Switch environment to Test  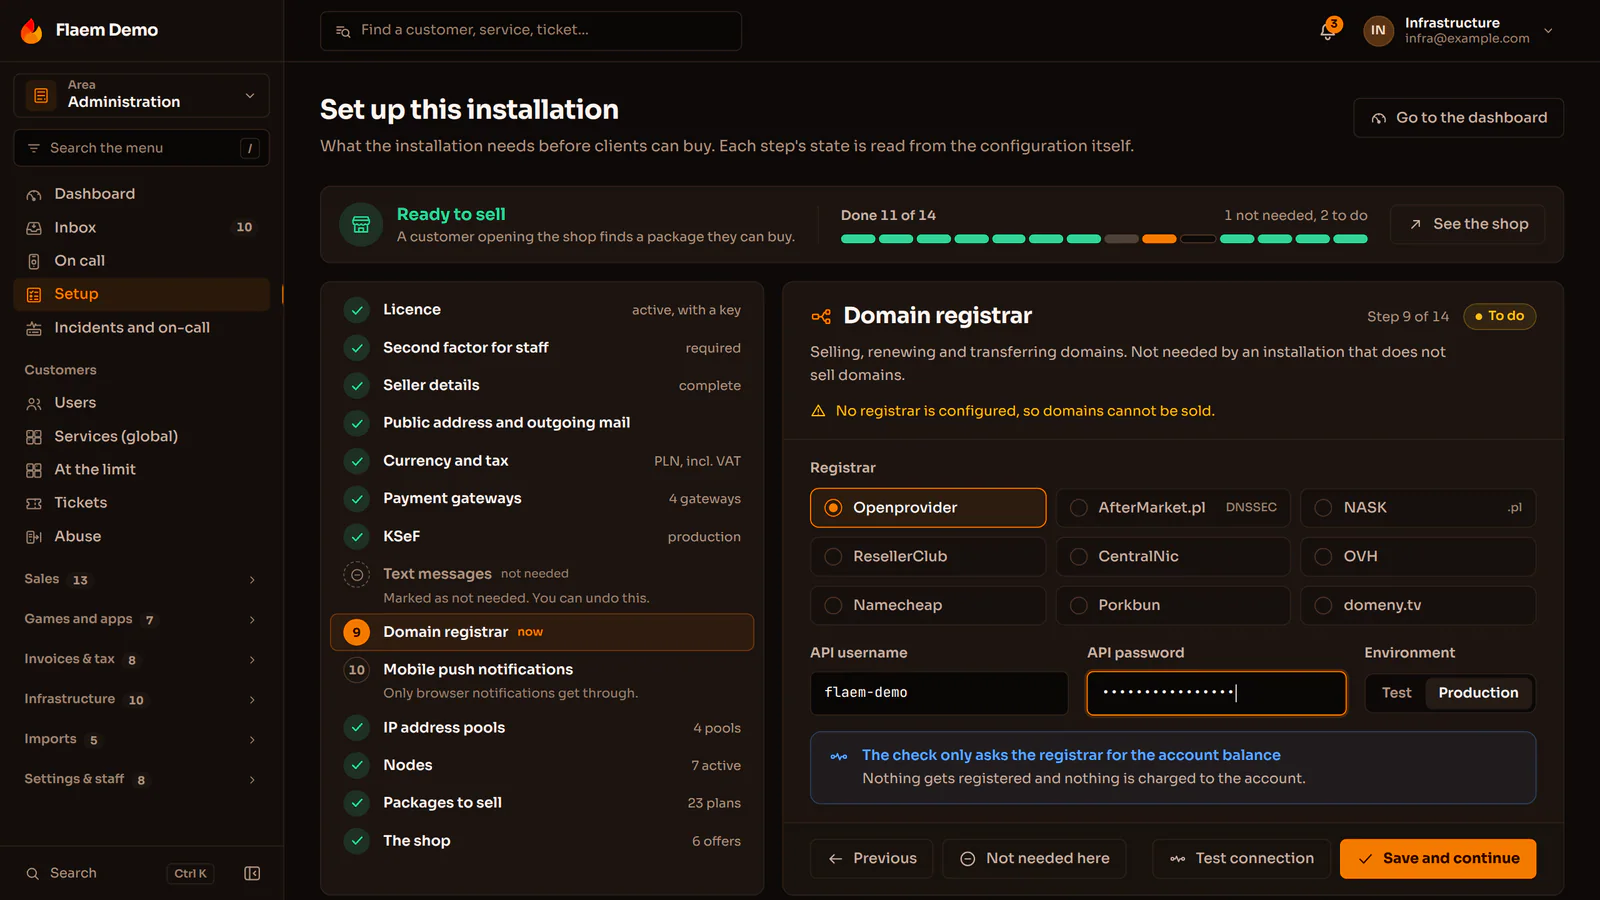pyautogui.click(x=1396, y=693)
